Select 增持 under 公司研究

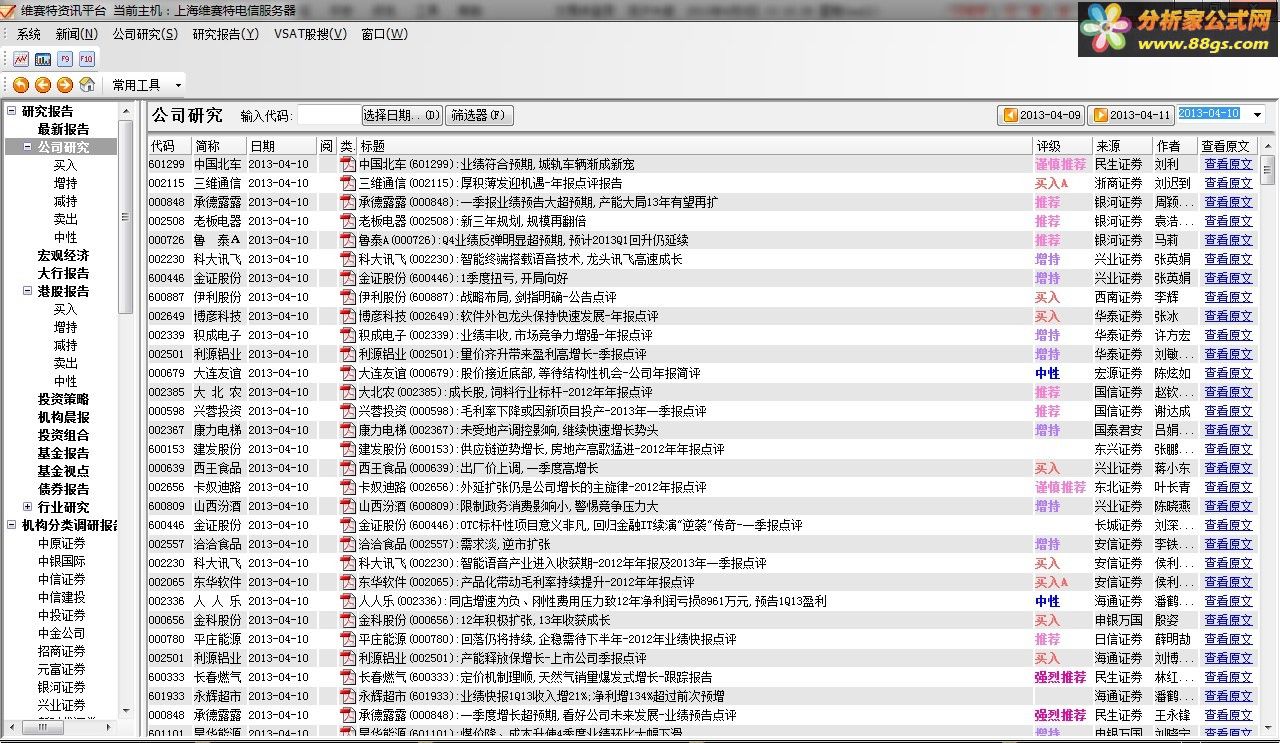(65, 183)
